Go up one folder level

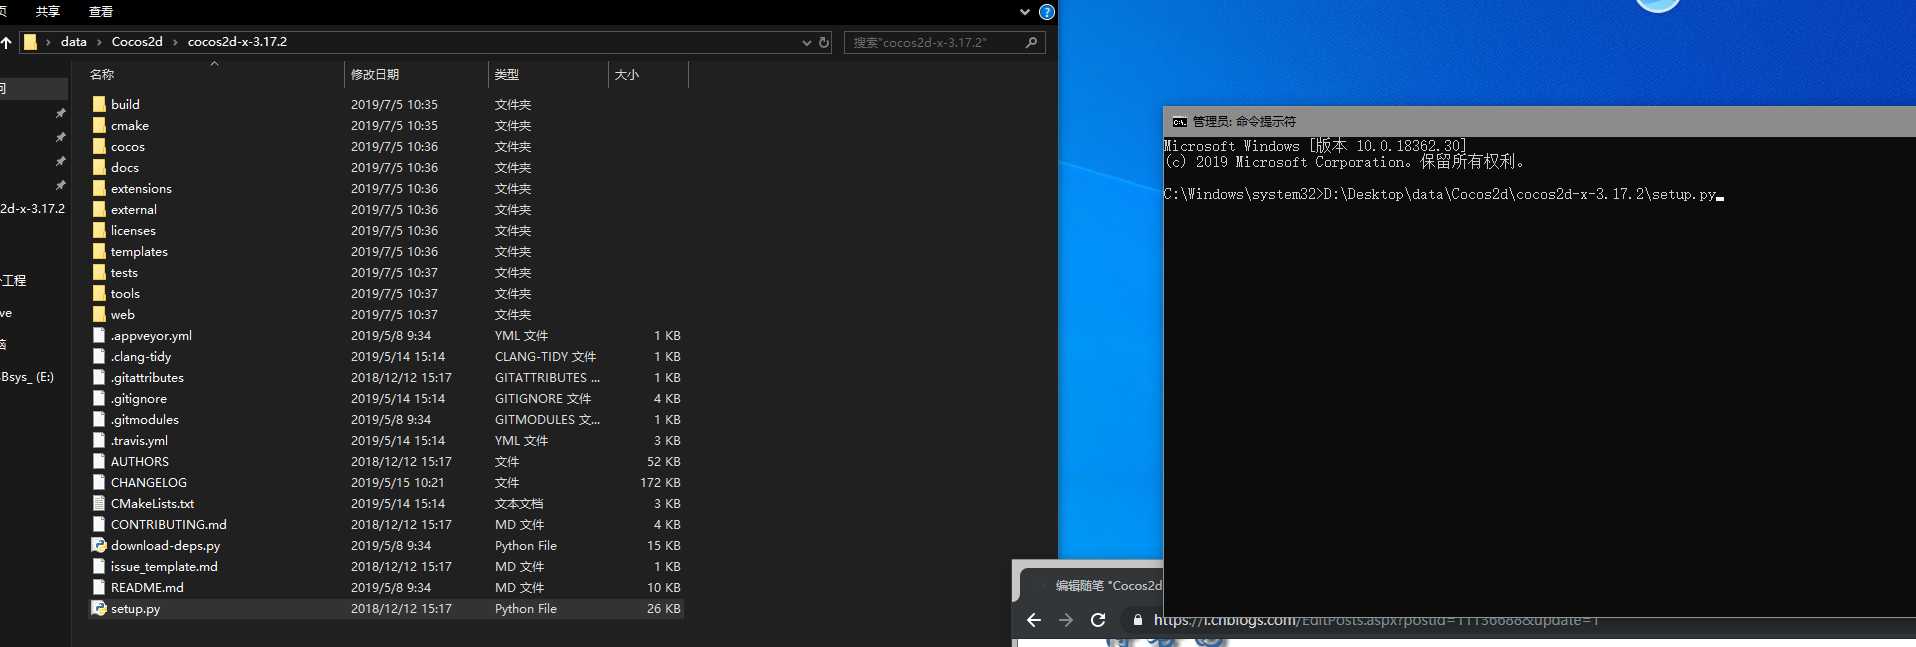tap(6, 42)
